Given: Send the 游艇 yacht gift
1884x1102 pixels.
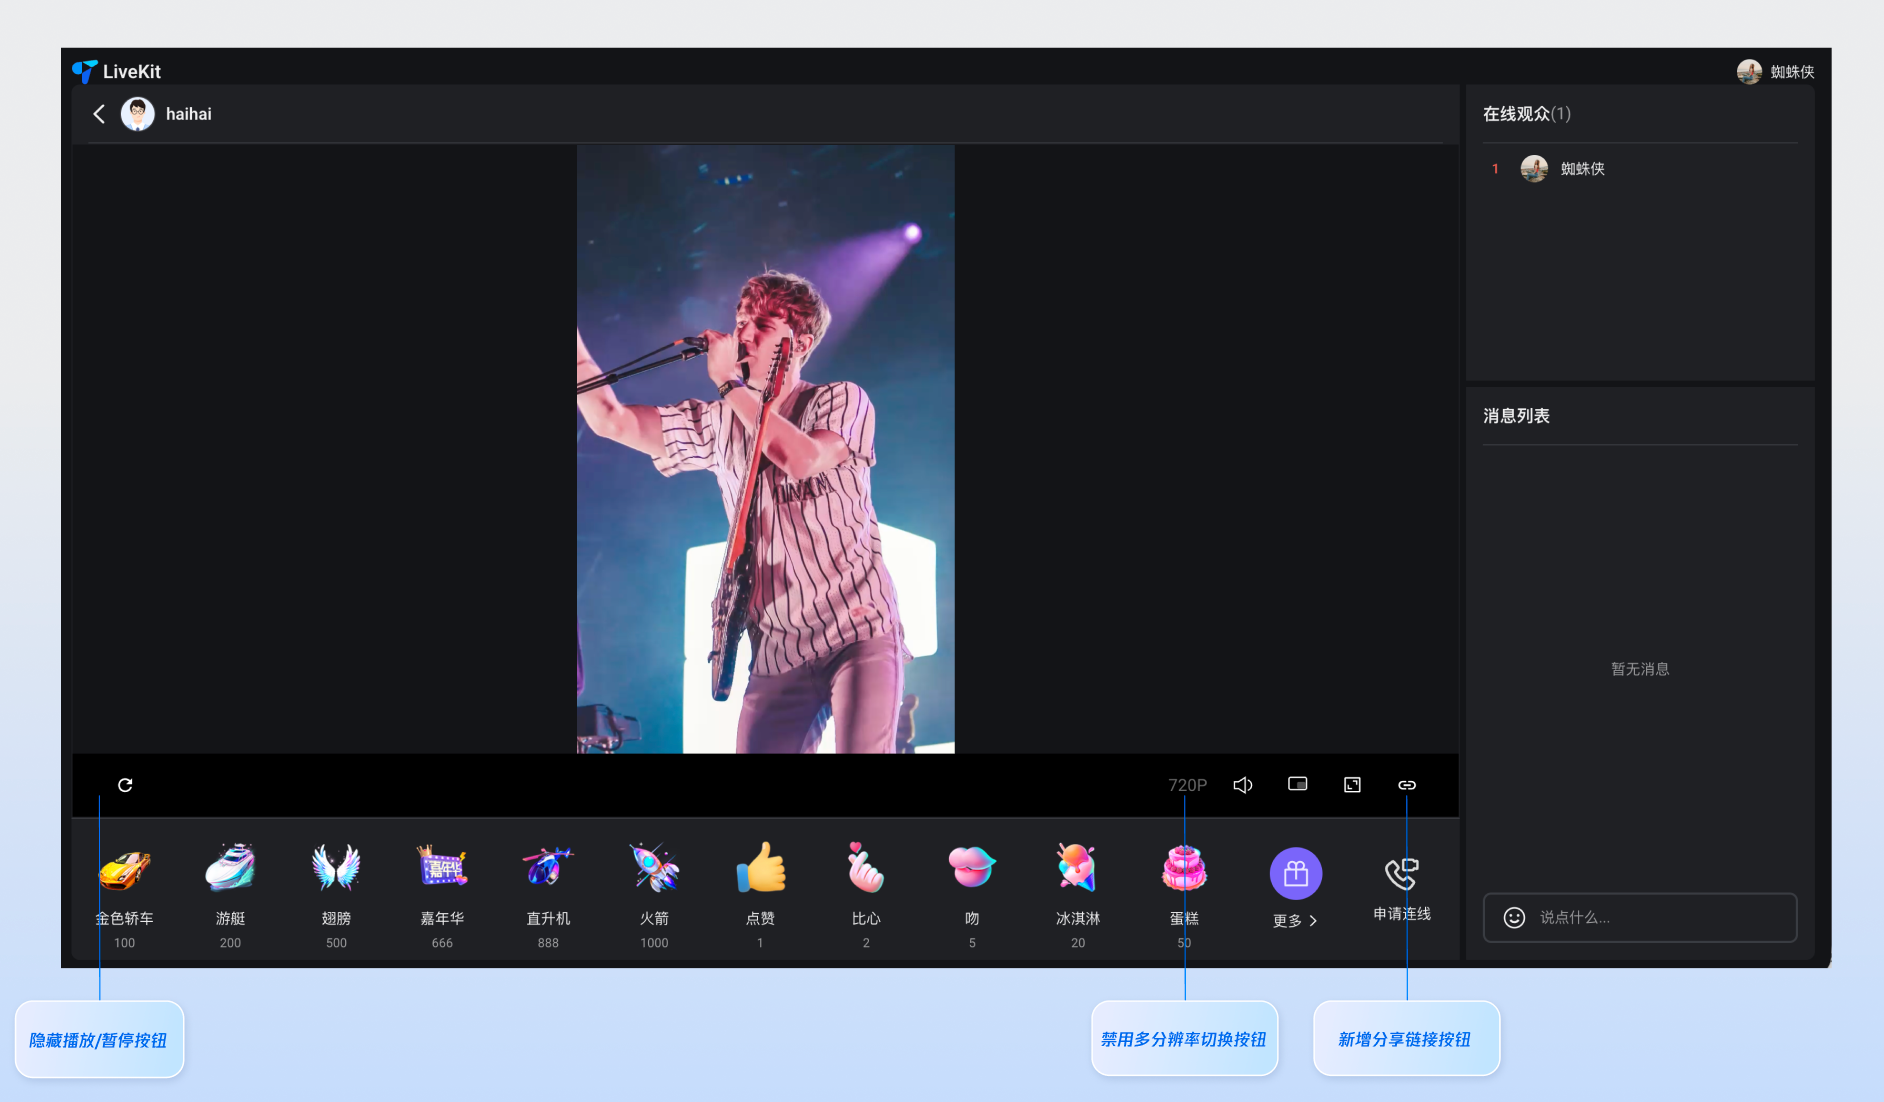Looking at the screenshot, I should pos(230,870).
